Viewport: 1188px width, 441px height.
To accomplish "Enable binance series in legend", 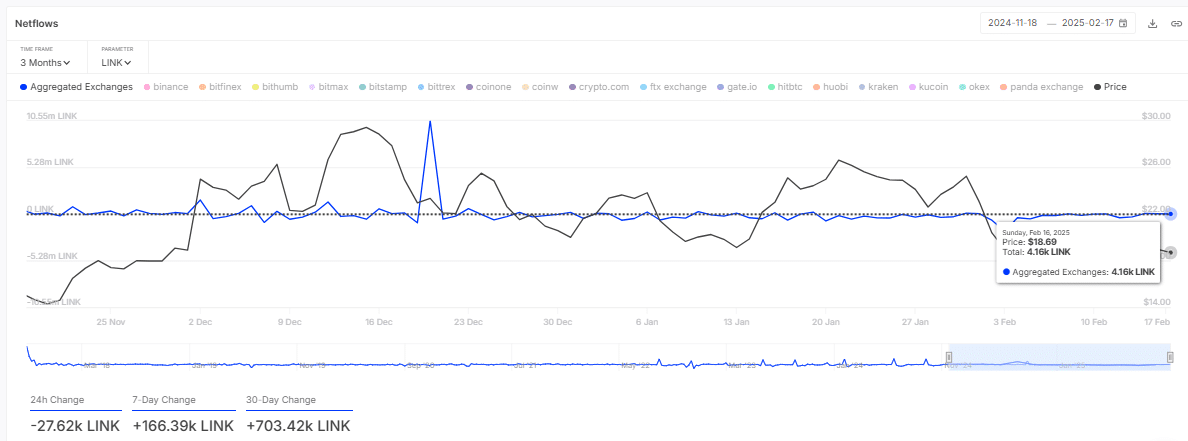I will [x=166, y=87].
